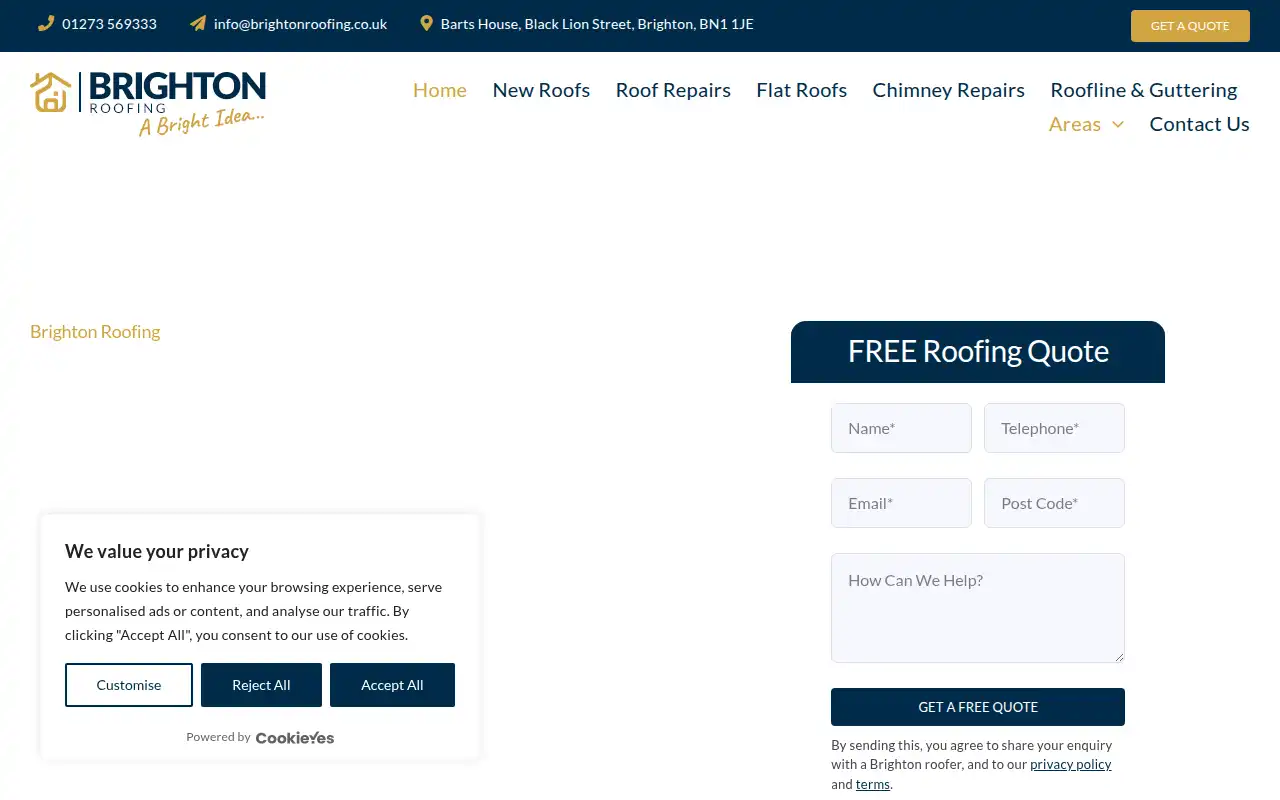Reject all cookies
The height and width of the screenshot is (800, 1280).
(x=261, y=685)
